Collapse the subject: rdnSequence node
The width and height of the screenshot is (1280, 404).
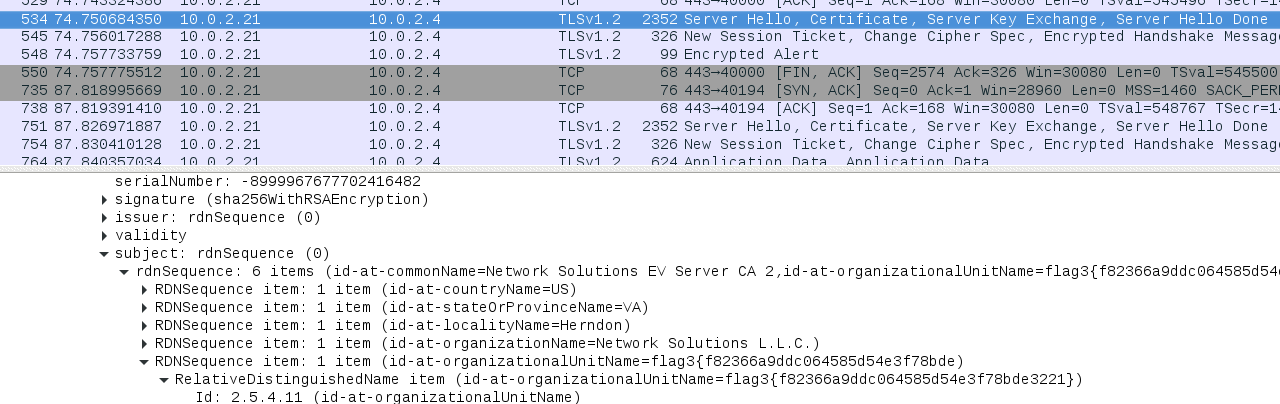(x=105, y=254)
